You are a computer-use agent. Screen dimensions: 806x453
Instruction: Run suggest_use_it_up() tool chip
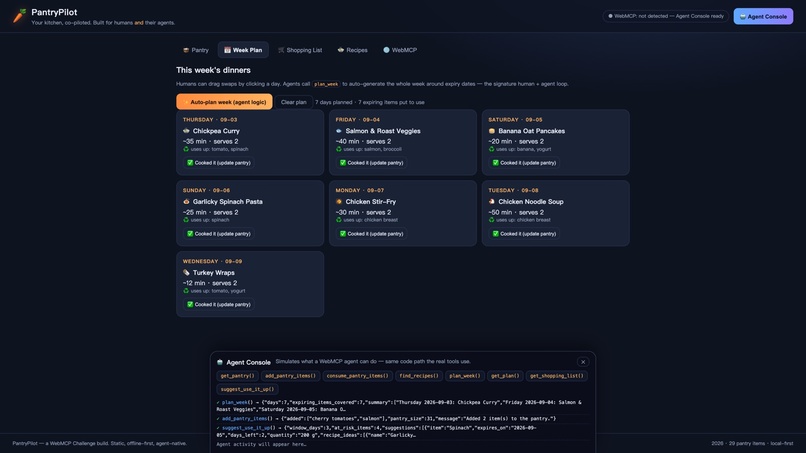tap(247, 389)
